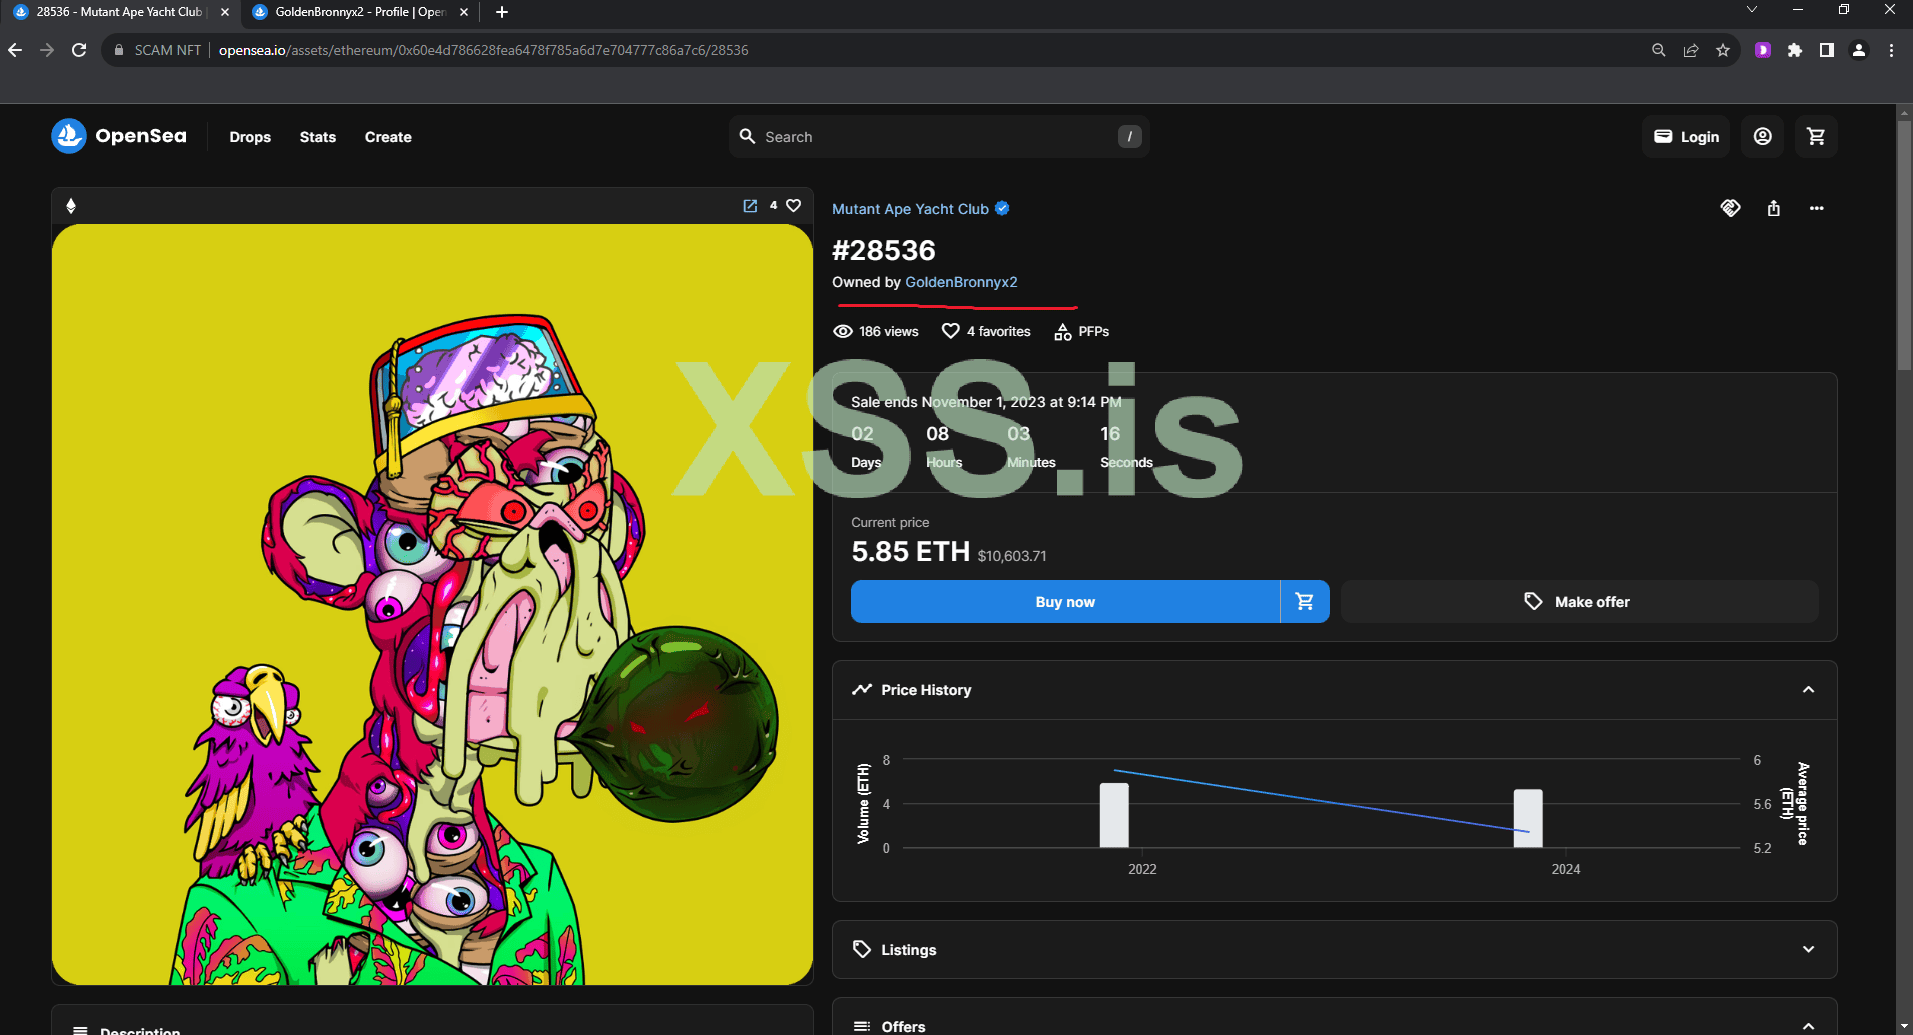The image size is (1913, 1035).
Task: Click the Offers list icon
Action: 862,1026
